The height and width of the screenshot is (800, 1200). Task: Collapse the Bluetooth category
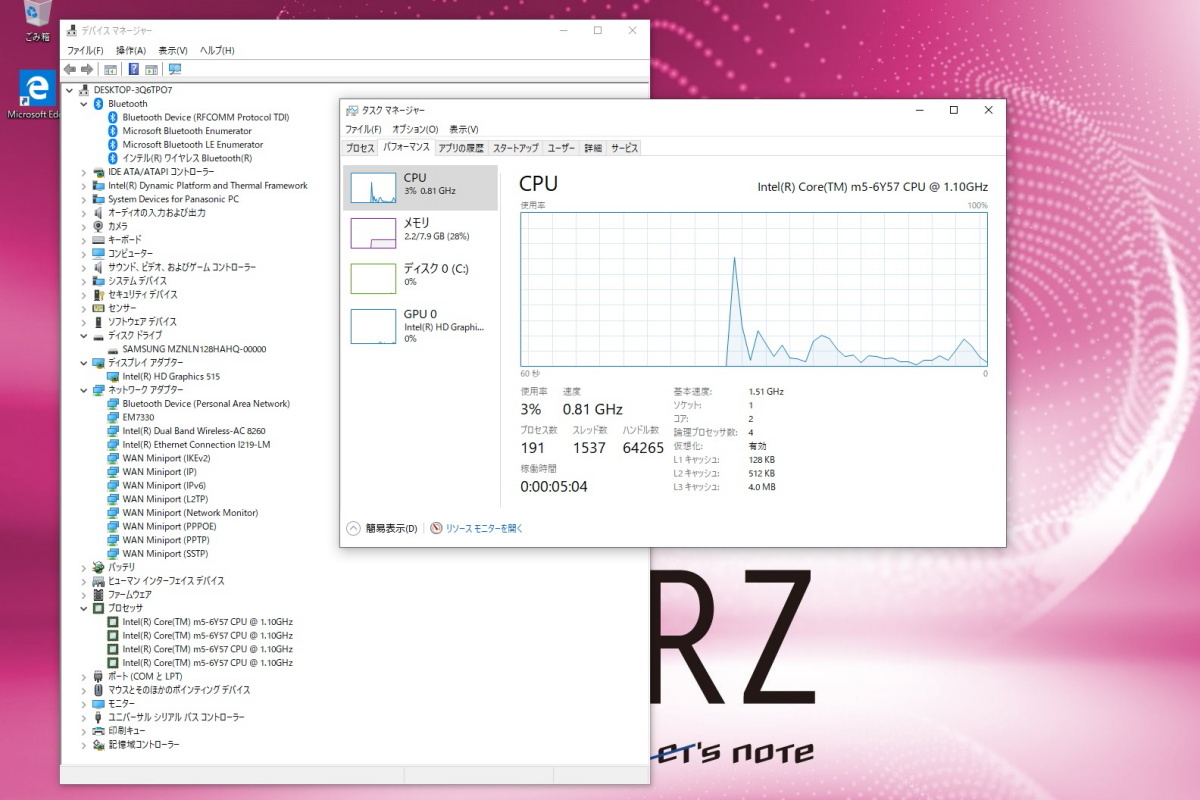click(84, 104)
